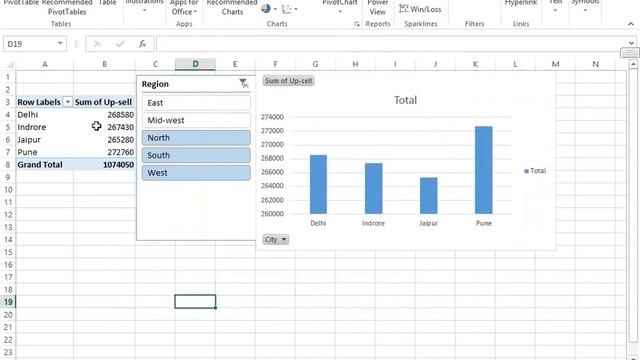Collapse the ribbon with the arrow
Viewport: 640px width, 360px height.
(631, 24)
